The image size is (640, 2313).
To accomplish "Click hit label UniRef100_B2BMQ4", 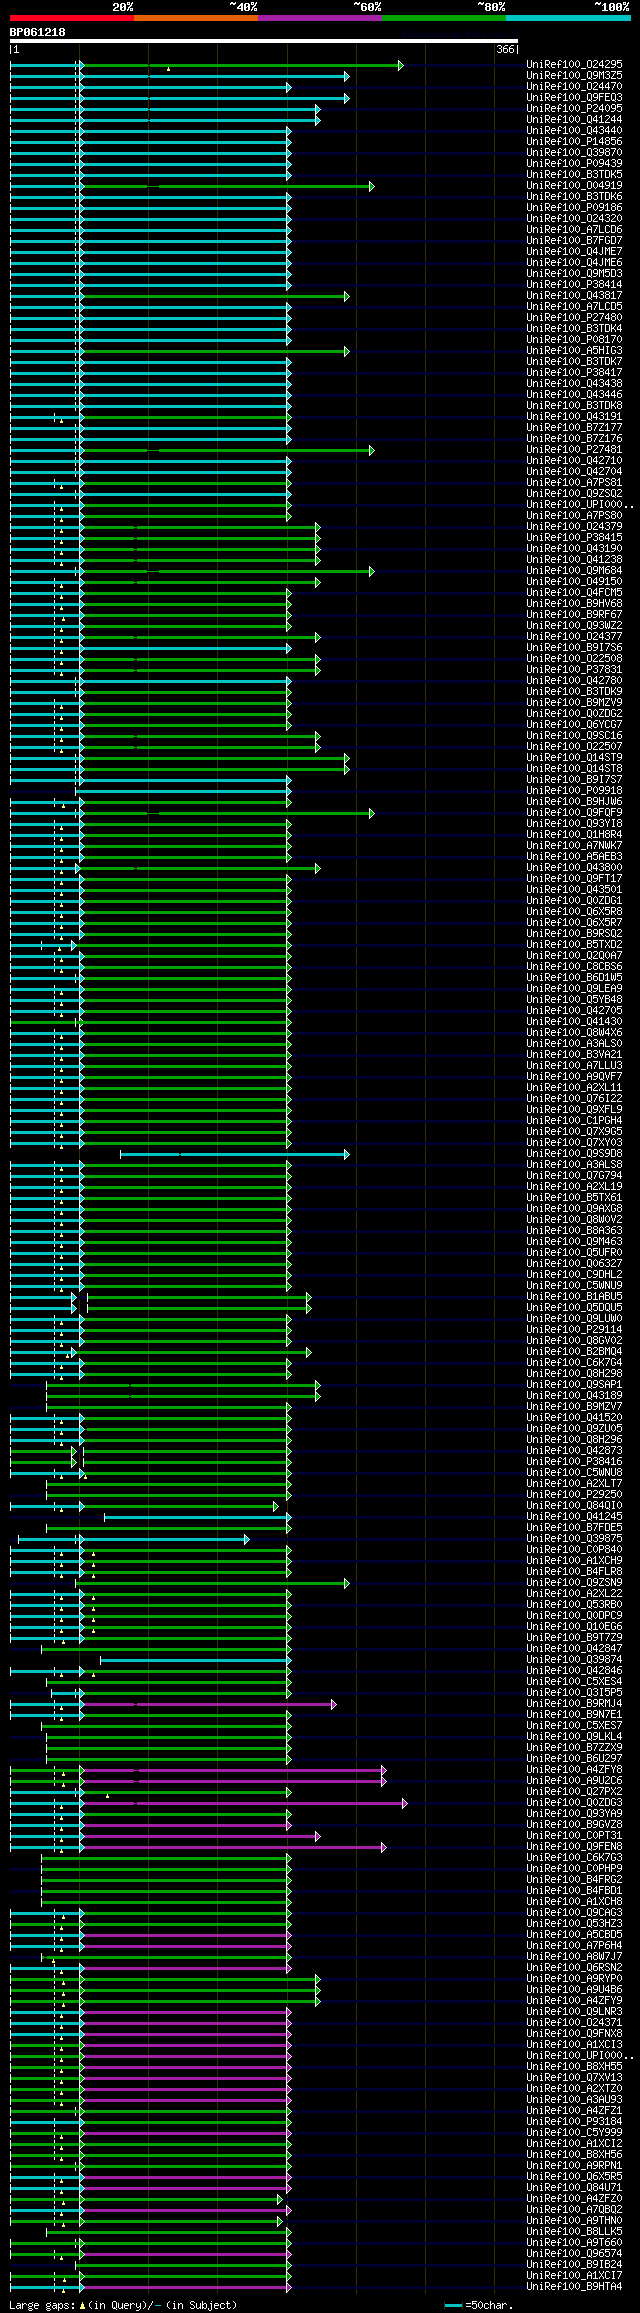I will (x=574, y=1352).
